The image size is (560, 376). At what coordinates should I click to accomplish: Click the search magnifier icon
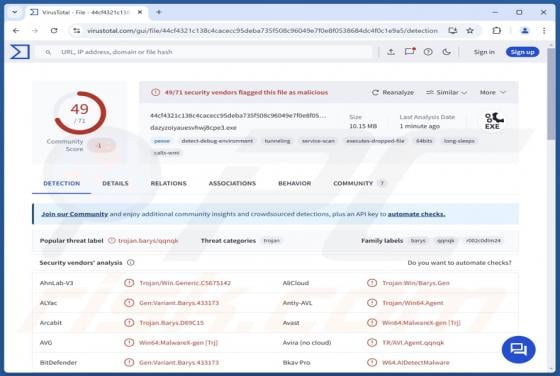pos(48,52)
